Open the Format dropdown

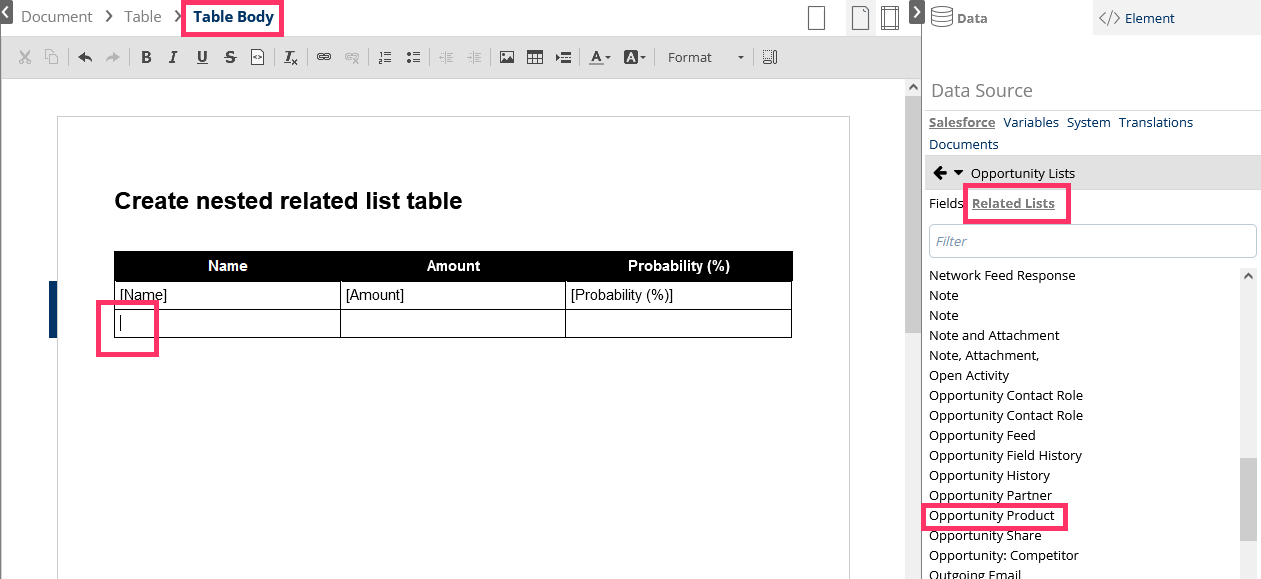pos(705,58)
